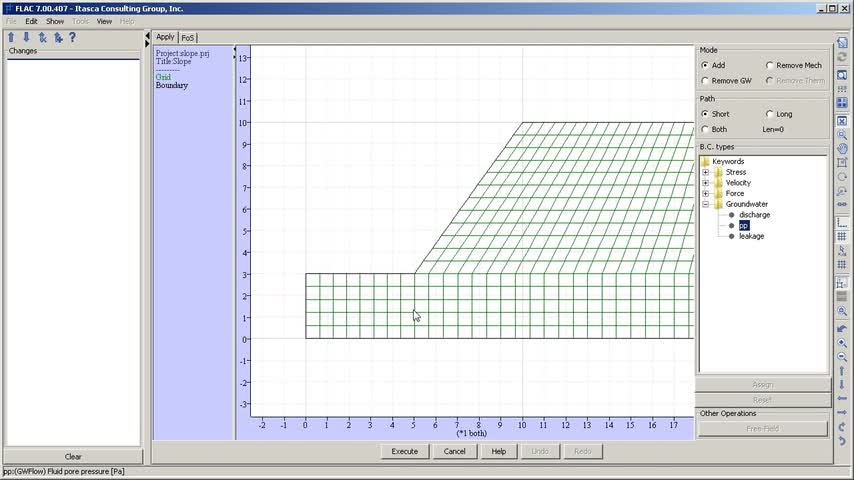The height and width of the screenshot is (480, 854).
Task: Expand the Velocity keyword folder
Action: coord(705,183)
